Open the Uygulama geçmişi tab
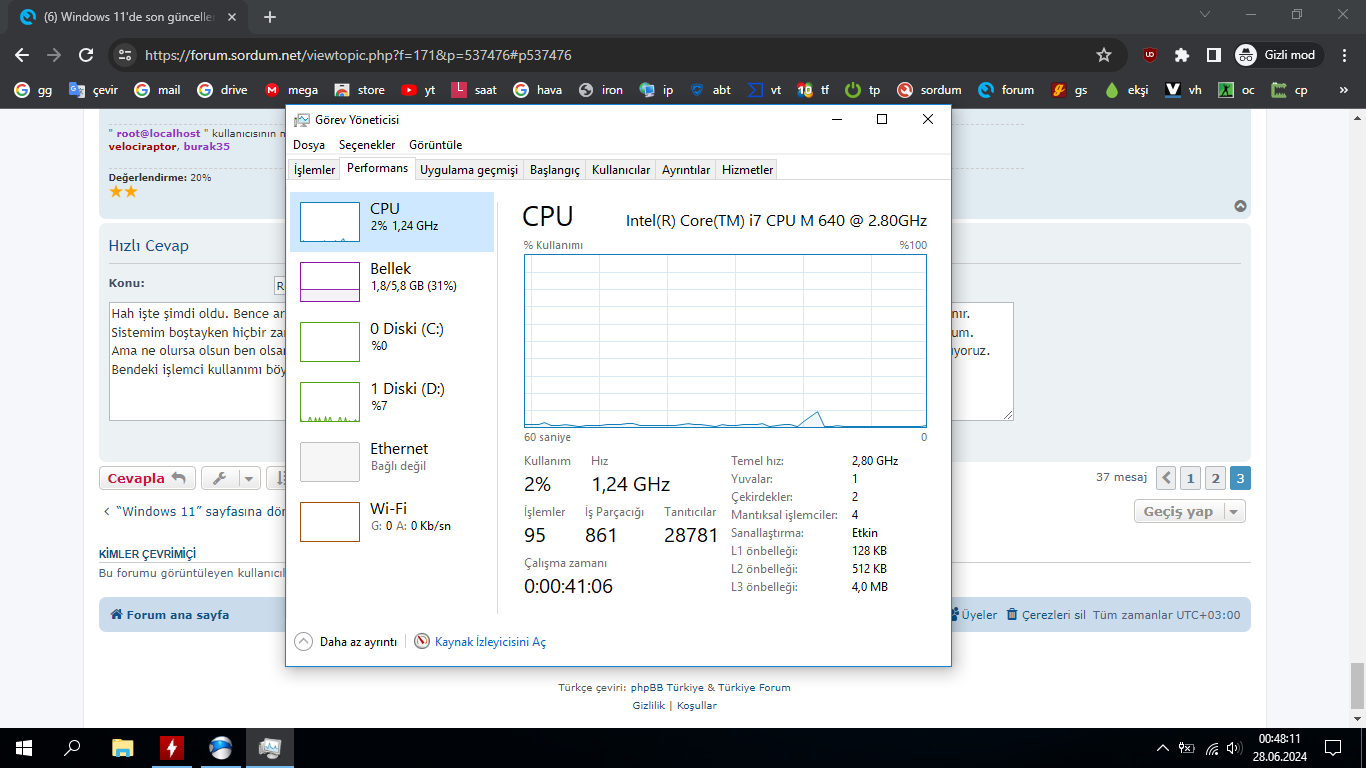The image size is (1366, 768). click(x=469, y=170)
